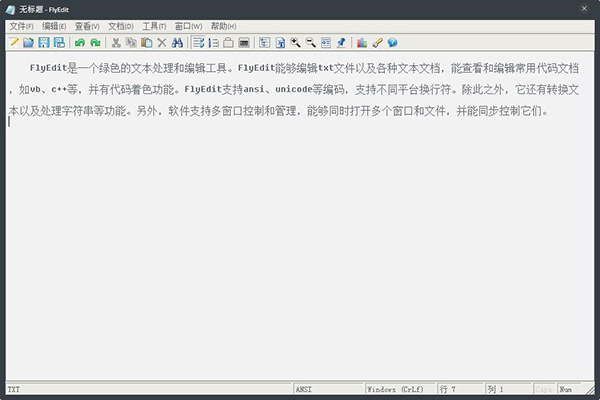Click the dark screen toolbar icon

pyautogui.click(x=244, y=42)
